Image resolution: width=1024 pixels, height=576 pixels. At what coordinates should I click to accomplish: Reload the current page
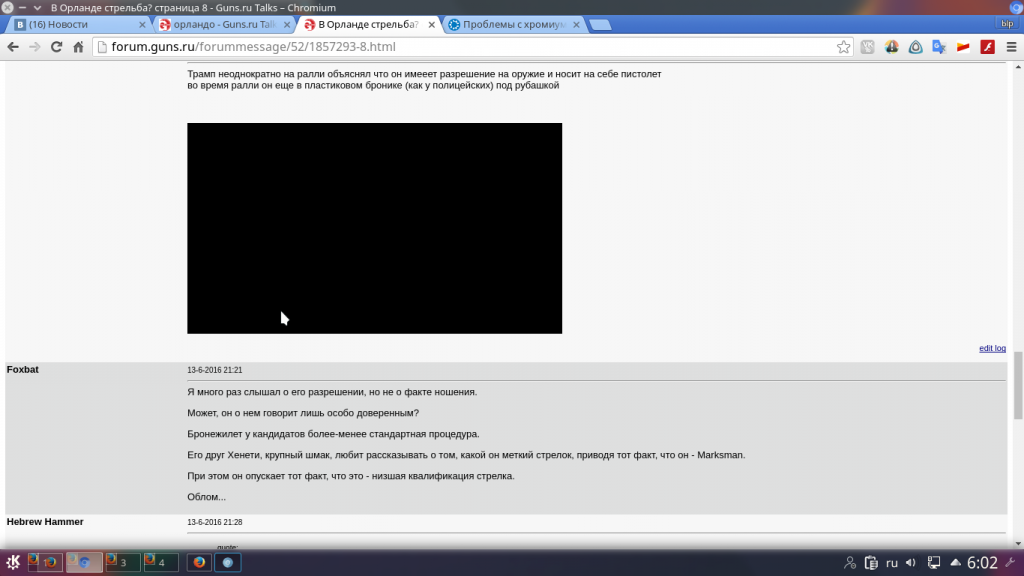coord(57,47)
